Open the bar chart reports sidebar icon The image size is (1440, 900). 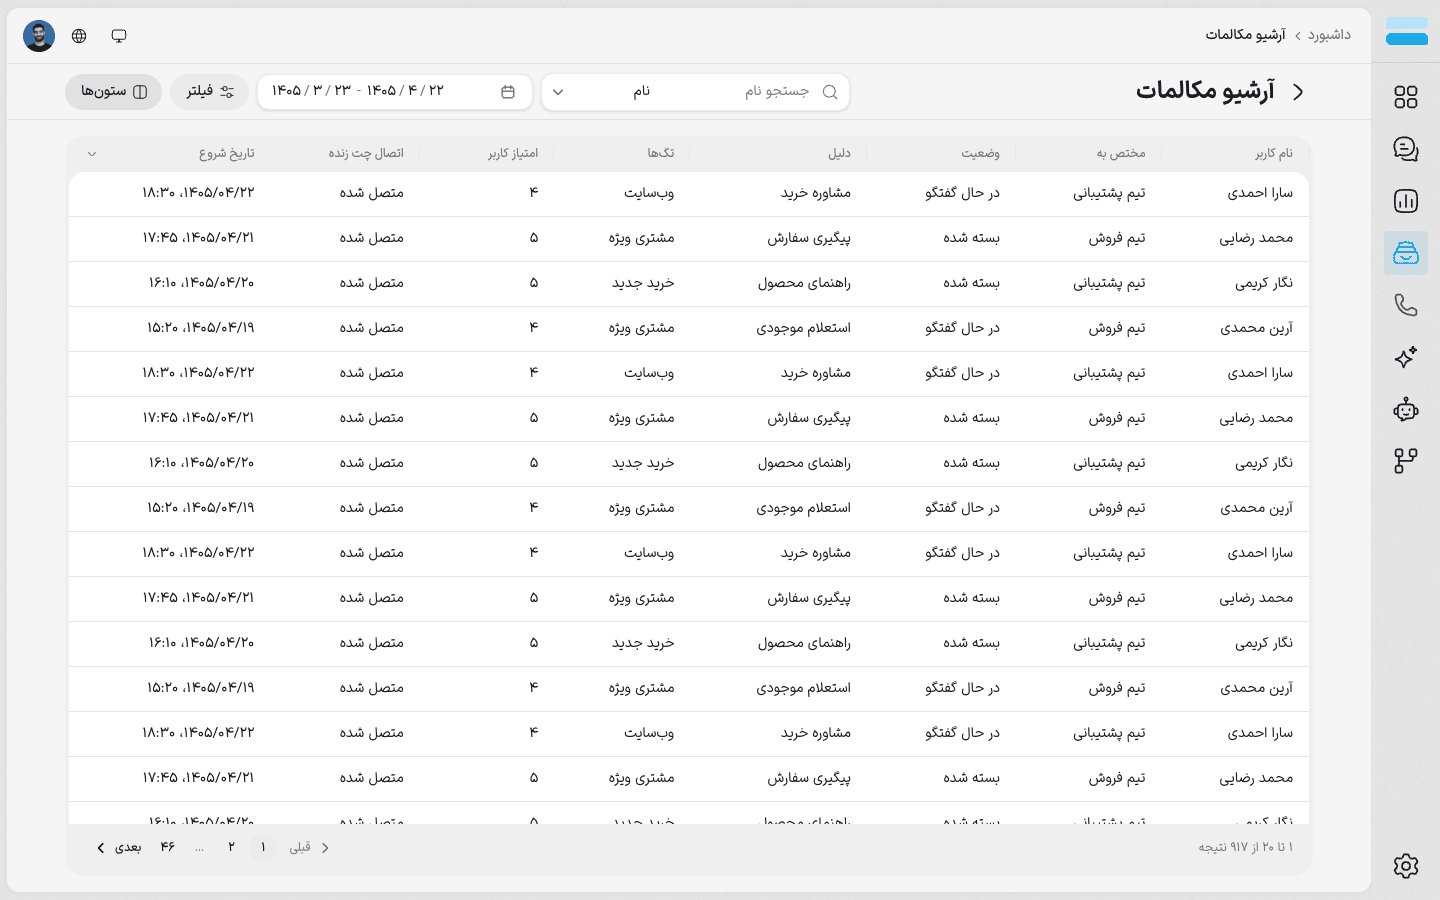coord(1406,201)
